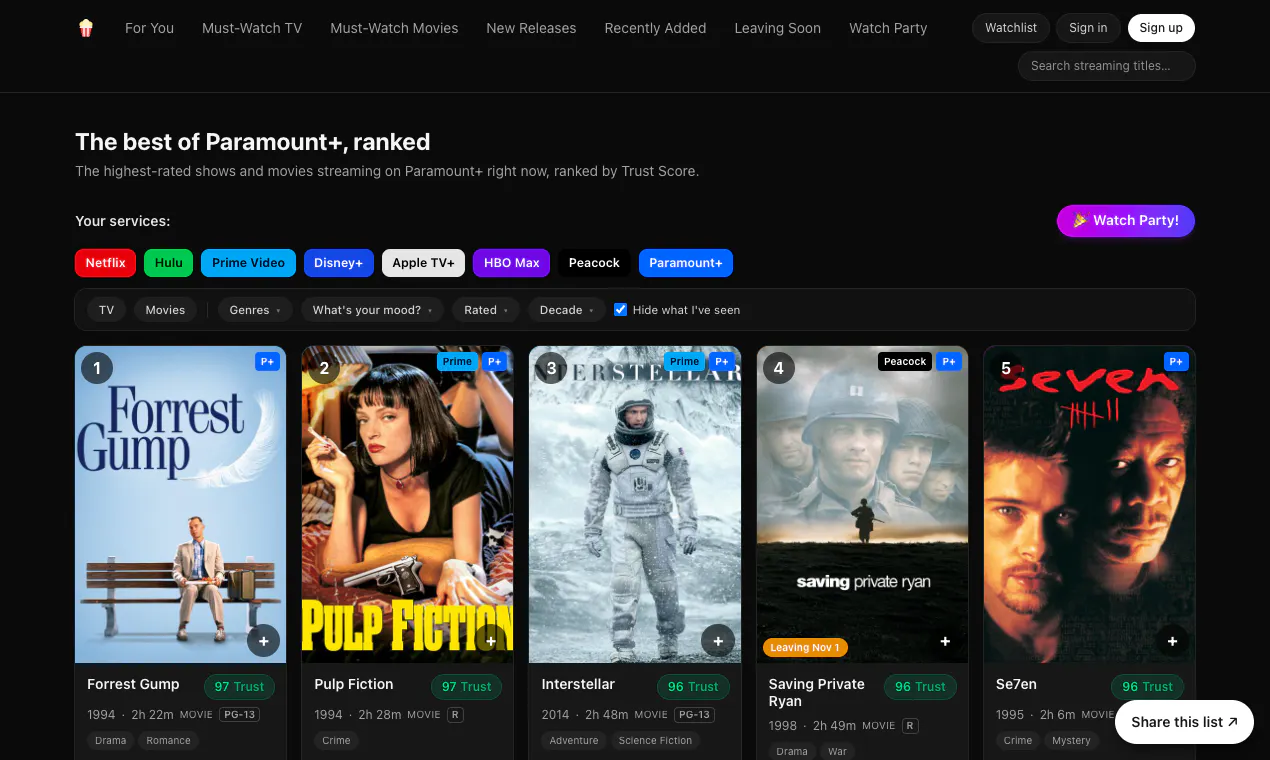Click the Prime badge on Pulp Fiction poster

(457, 362)
